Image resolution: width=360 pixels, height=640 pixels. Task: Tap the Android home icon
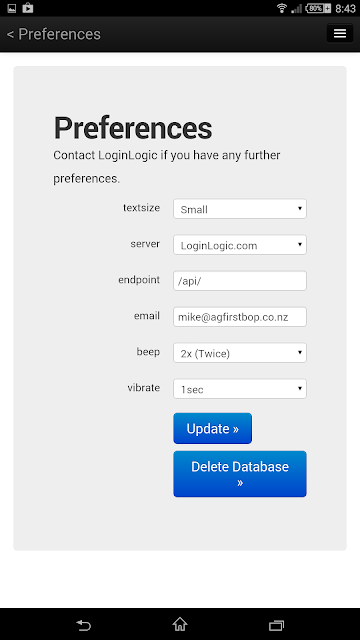pos(180,624)
